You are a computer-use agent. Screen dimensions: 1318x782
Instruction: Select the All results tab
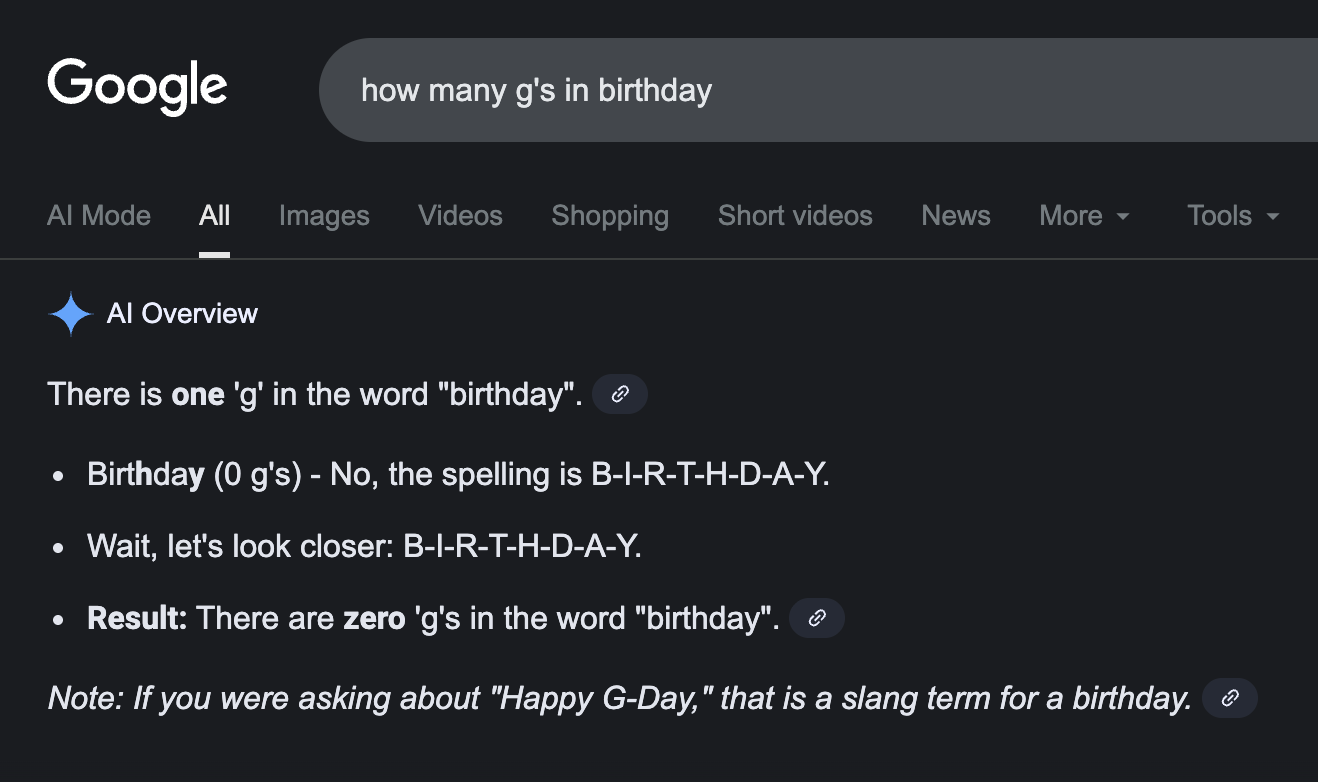tap(214, 216)
